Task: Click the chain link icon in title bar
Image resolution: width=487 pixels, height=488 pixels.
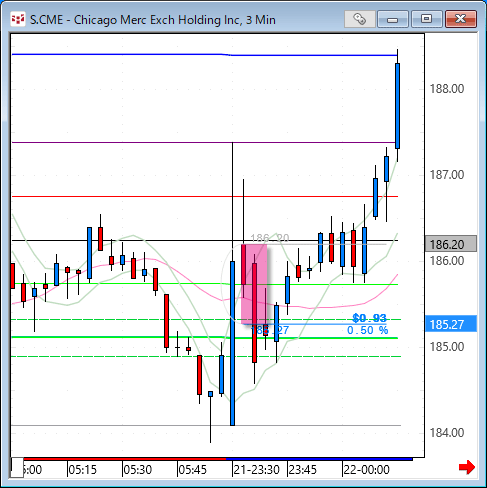Action: point(360,19)
